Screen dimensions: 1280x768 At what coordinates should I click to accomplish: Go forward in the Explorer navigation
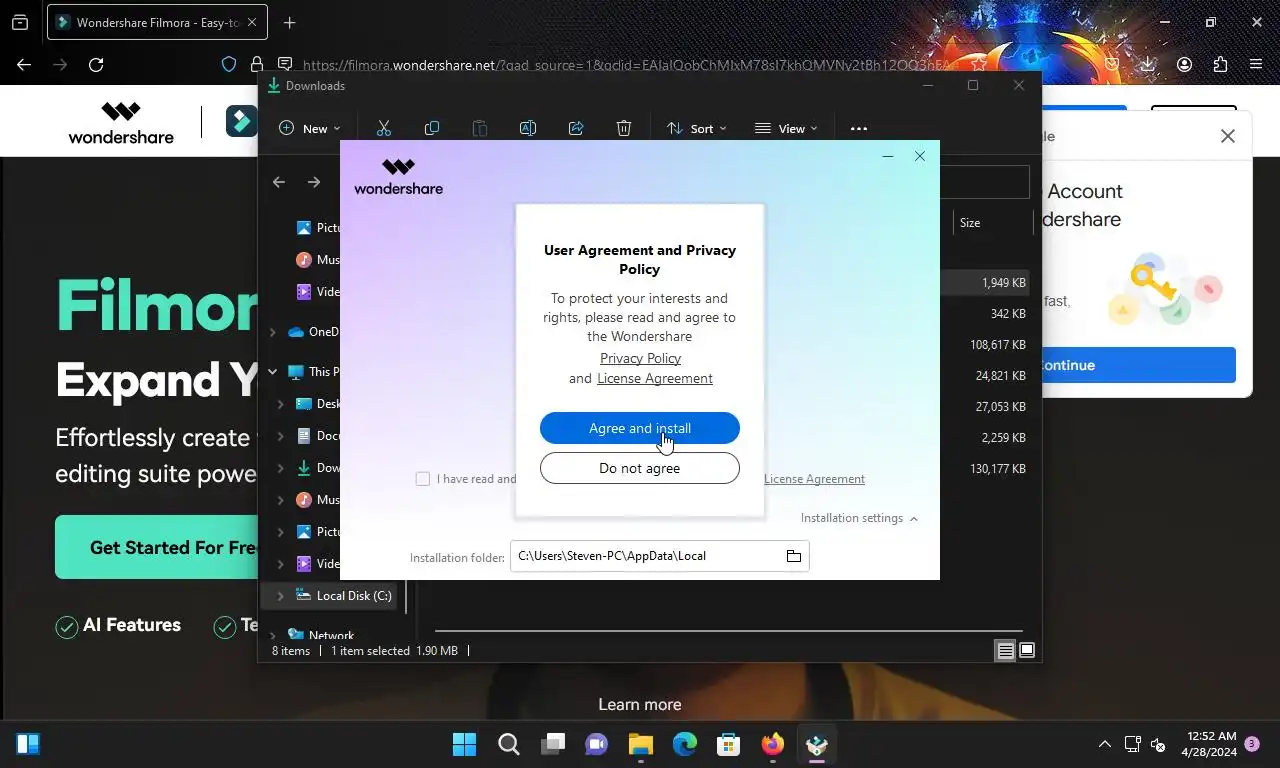coord(314,182)
